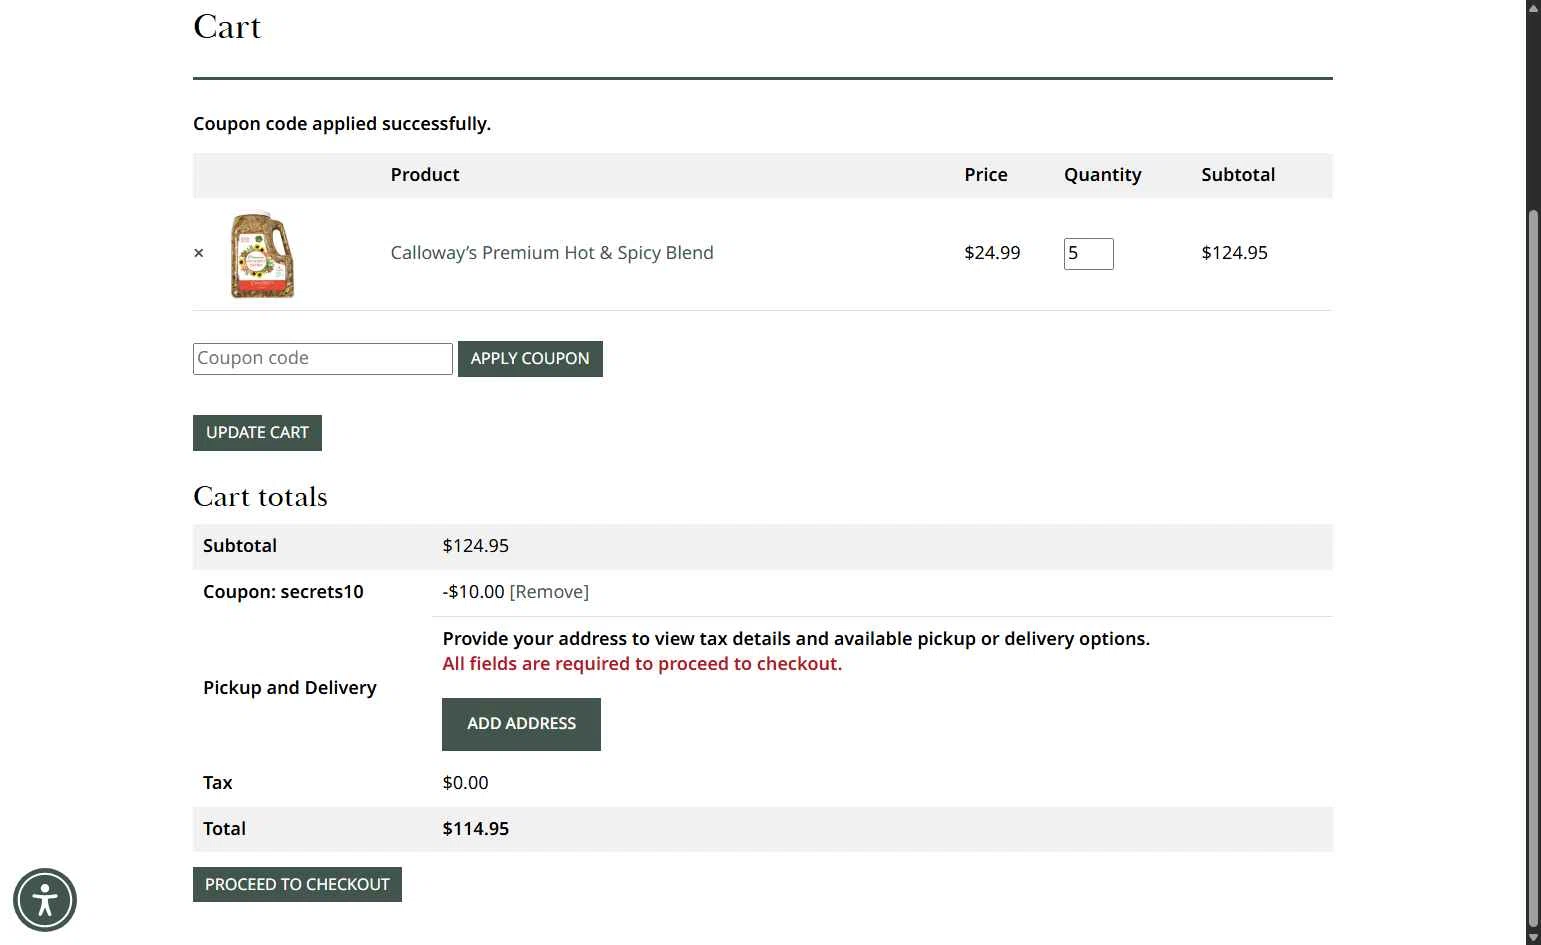Image resolution: width=1541 pixels, height=945 pixels.
Task: Click the 'All fields are required' warning text
Action: [x=642, y=664]
